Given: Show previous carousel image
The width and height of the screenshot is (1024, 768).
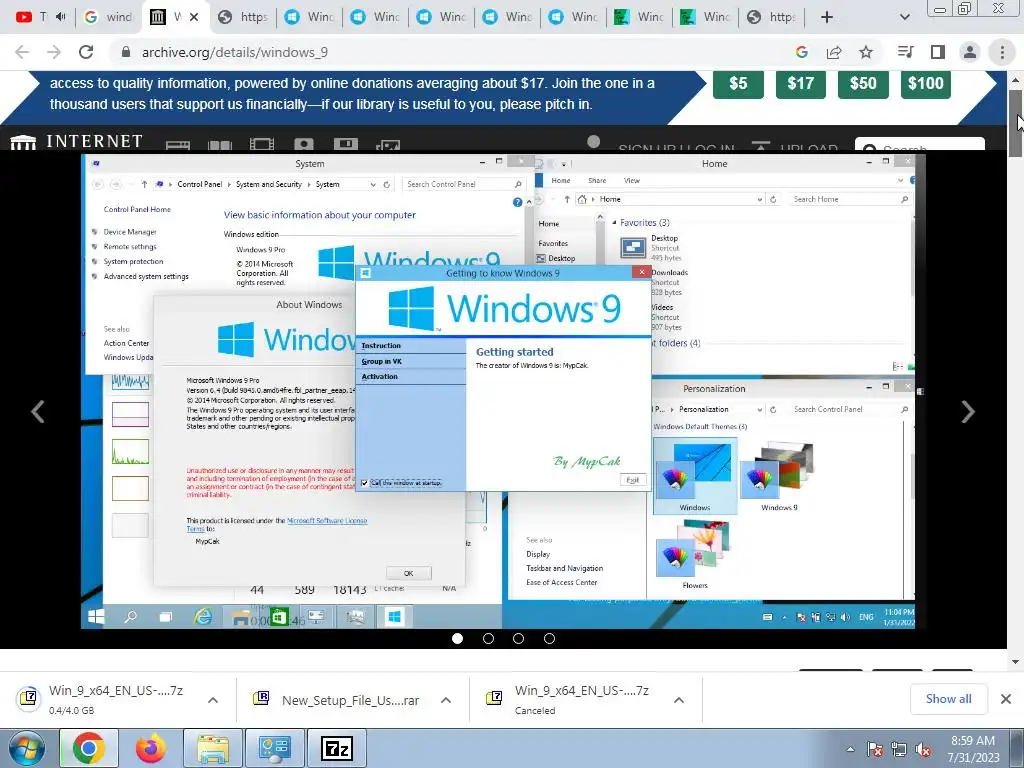Looking at the screenshot, I should click(x=38, y=411).
